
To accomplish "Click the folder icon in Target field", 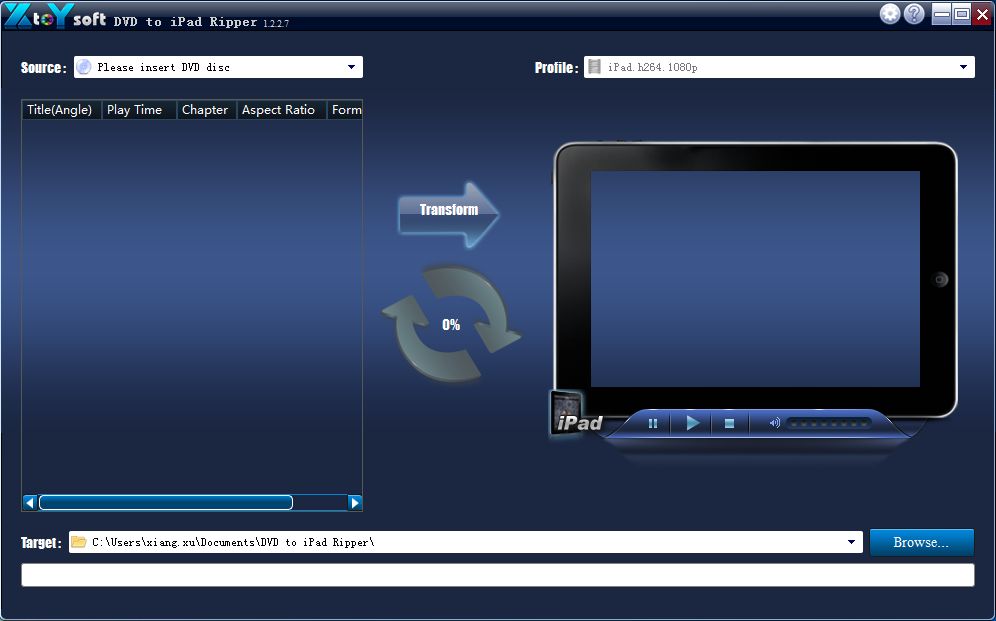I will [79, 542].
